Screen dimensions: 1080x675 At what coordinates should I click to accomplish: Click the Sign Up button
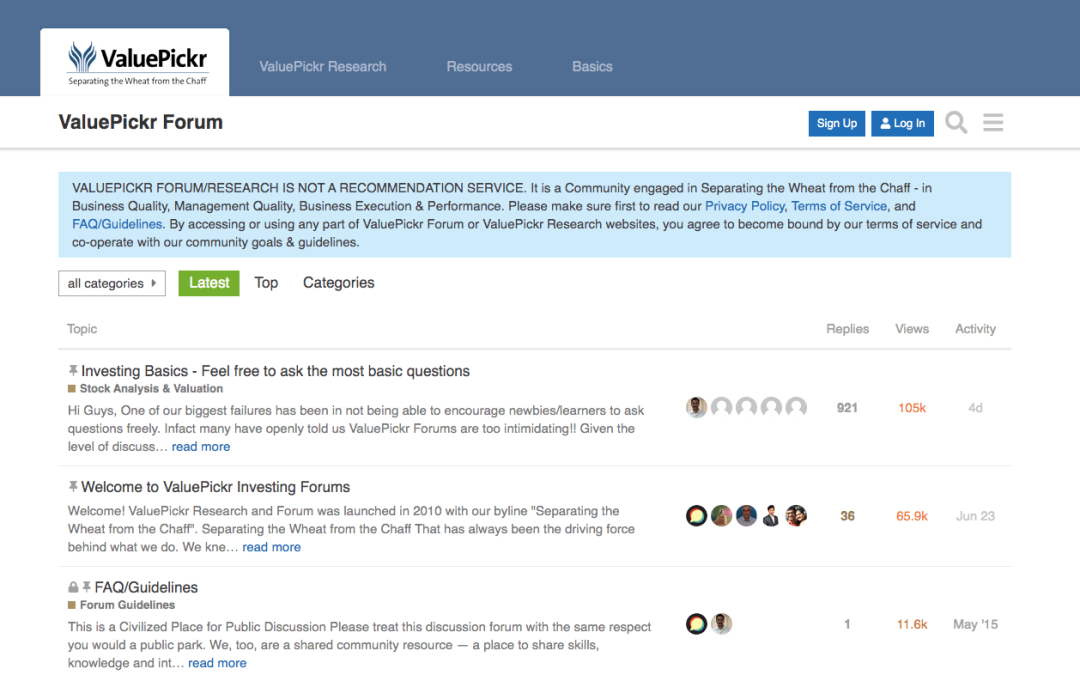(837, 123)
